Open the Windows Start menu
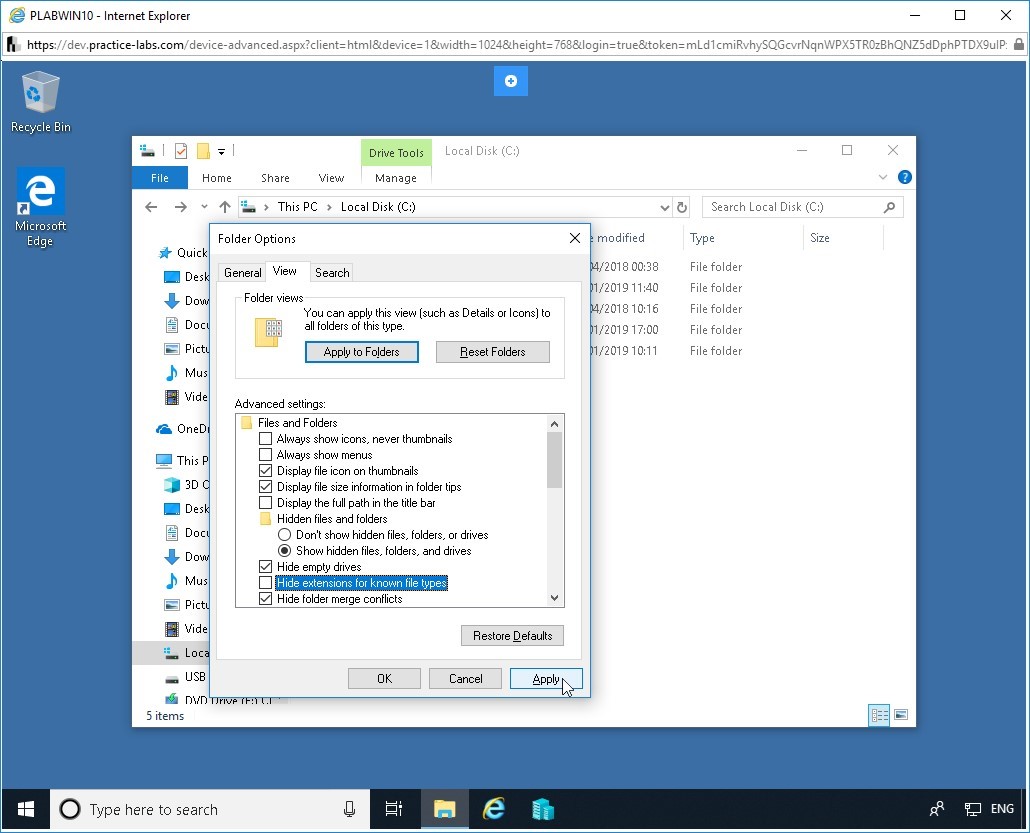Viewport: 1030px width, 833px height. tap(26, 809)
